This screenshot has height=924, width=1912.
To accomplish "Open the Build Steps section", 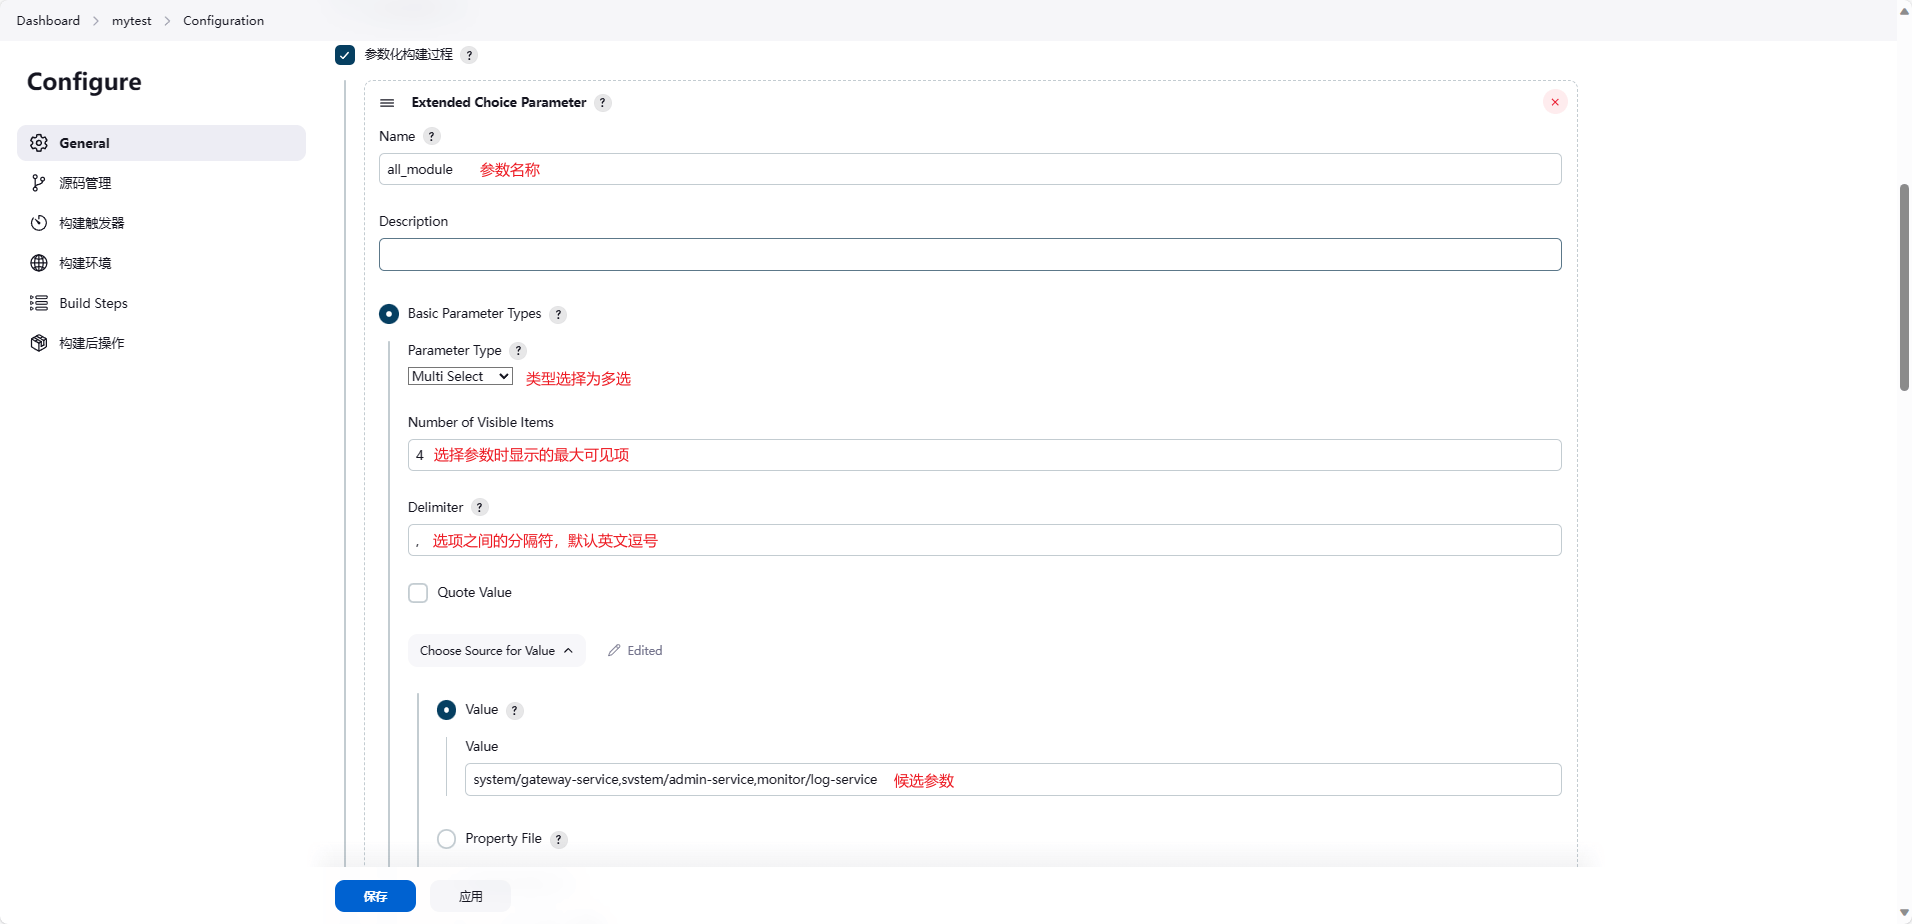I will click(93, 303).
